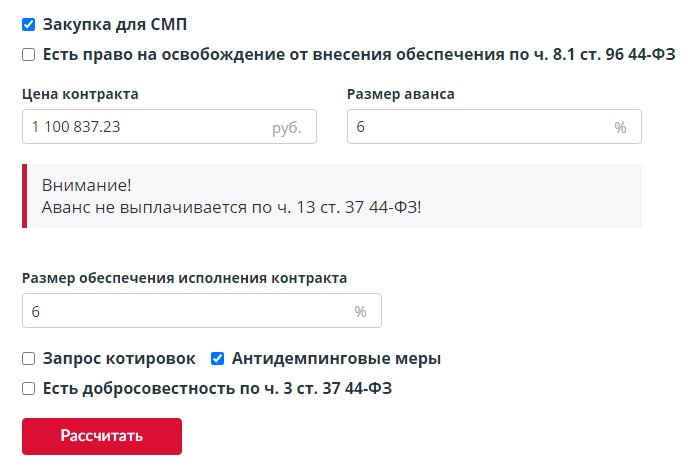Disable the Антидемпинговые меры checkbox
The width and height of the screenshot is (692, 468).
pos(217,358)
